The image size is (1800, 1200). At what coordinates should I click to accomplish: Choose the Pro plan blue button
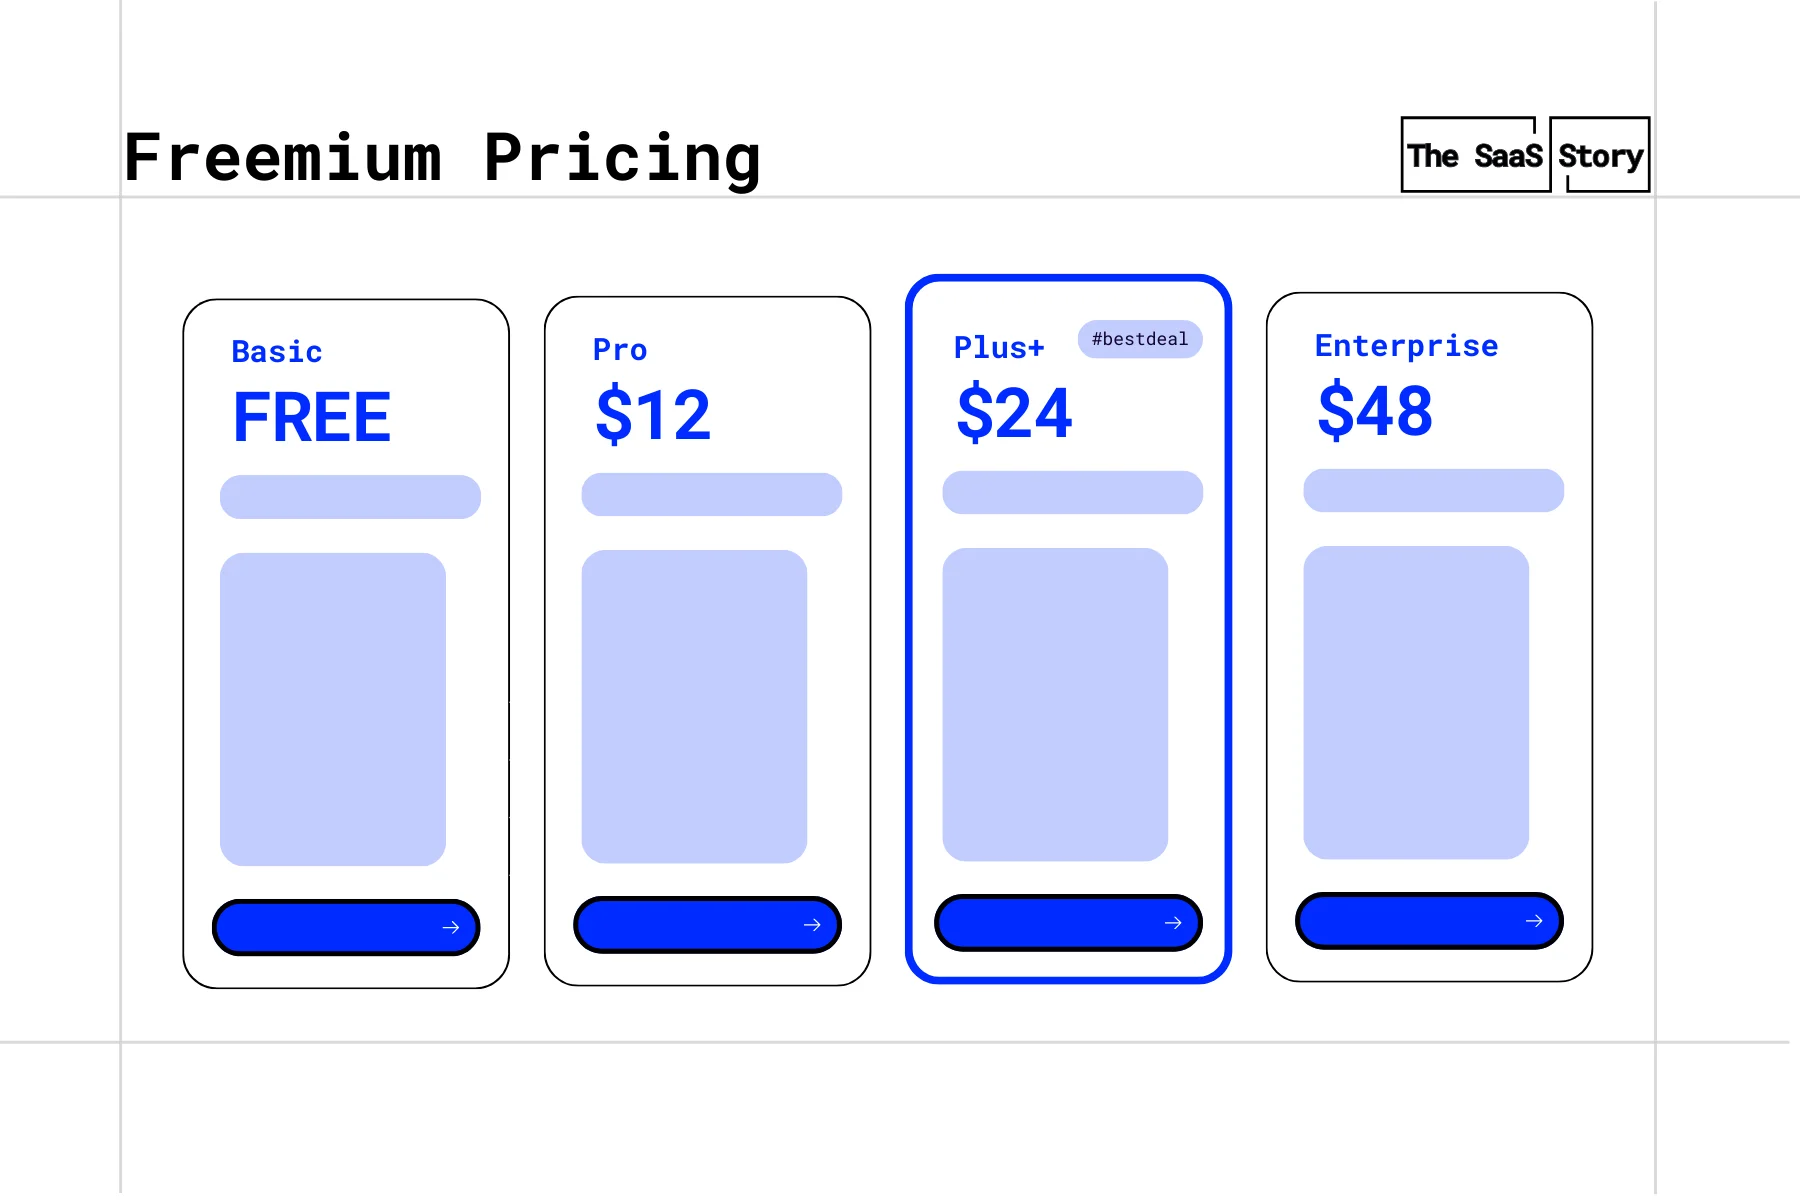(x=707, y=925)
